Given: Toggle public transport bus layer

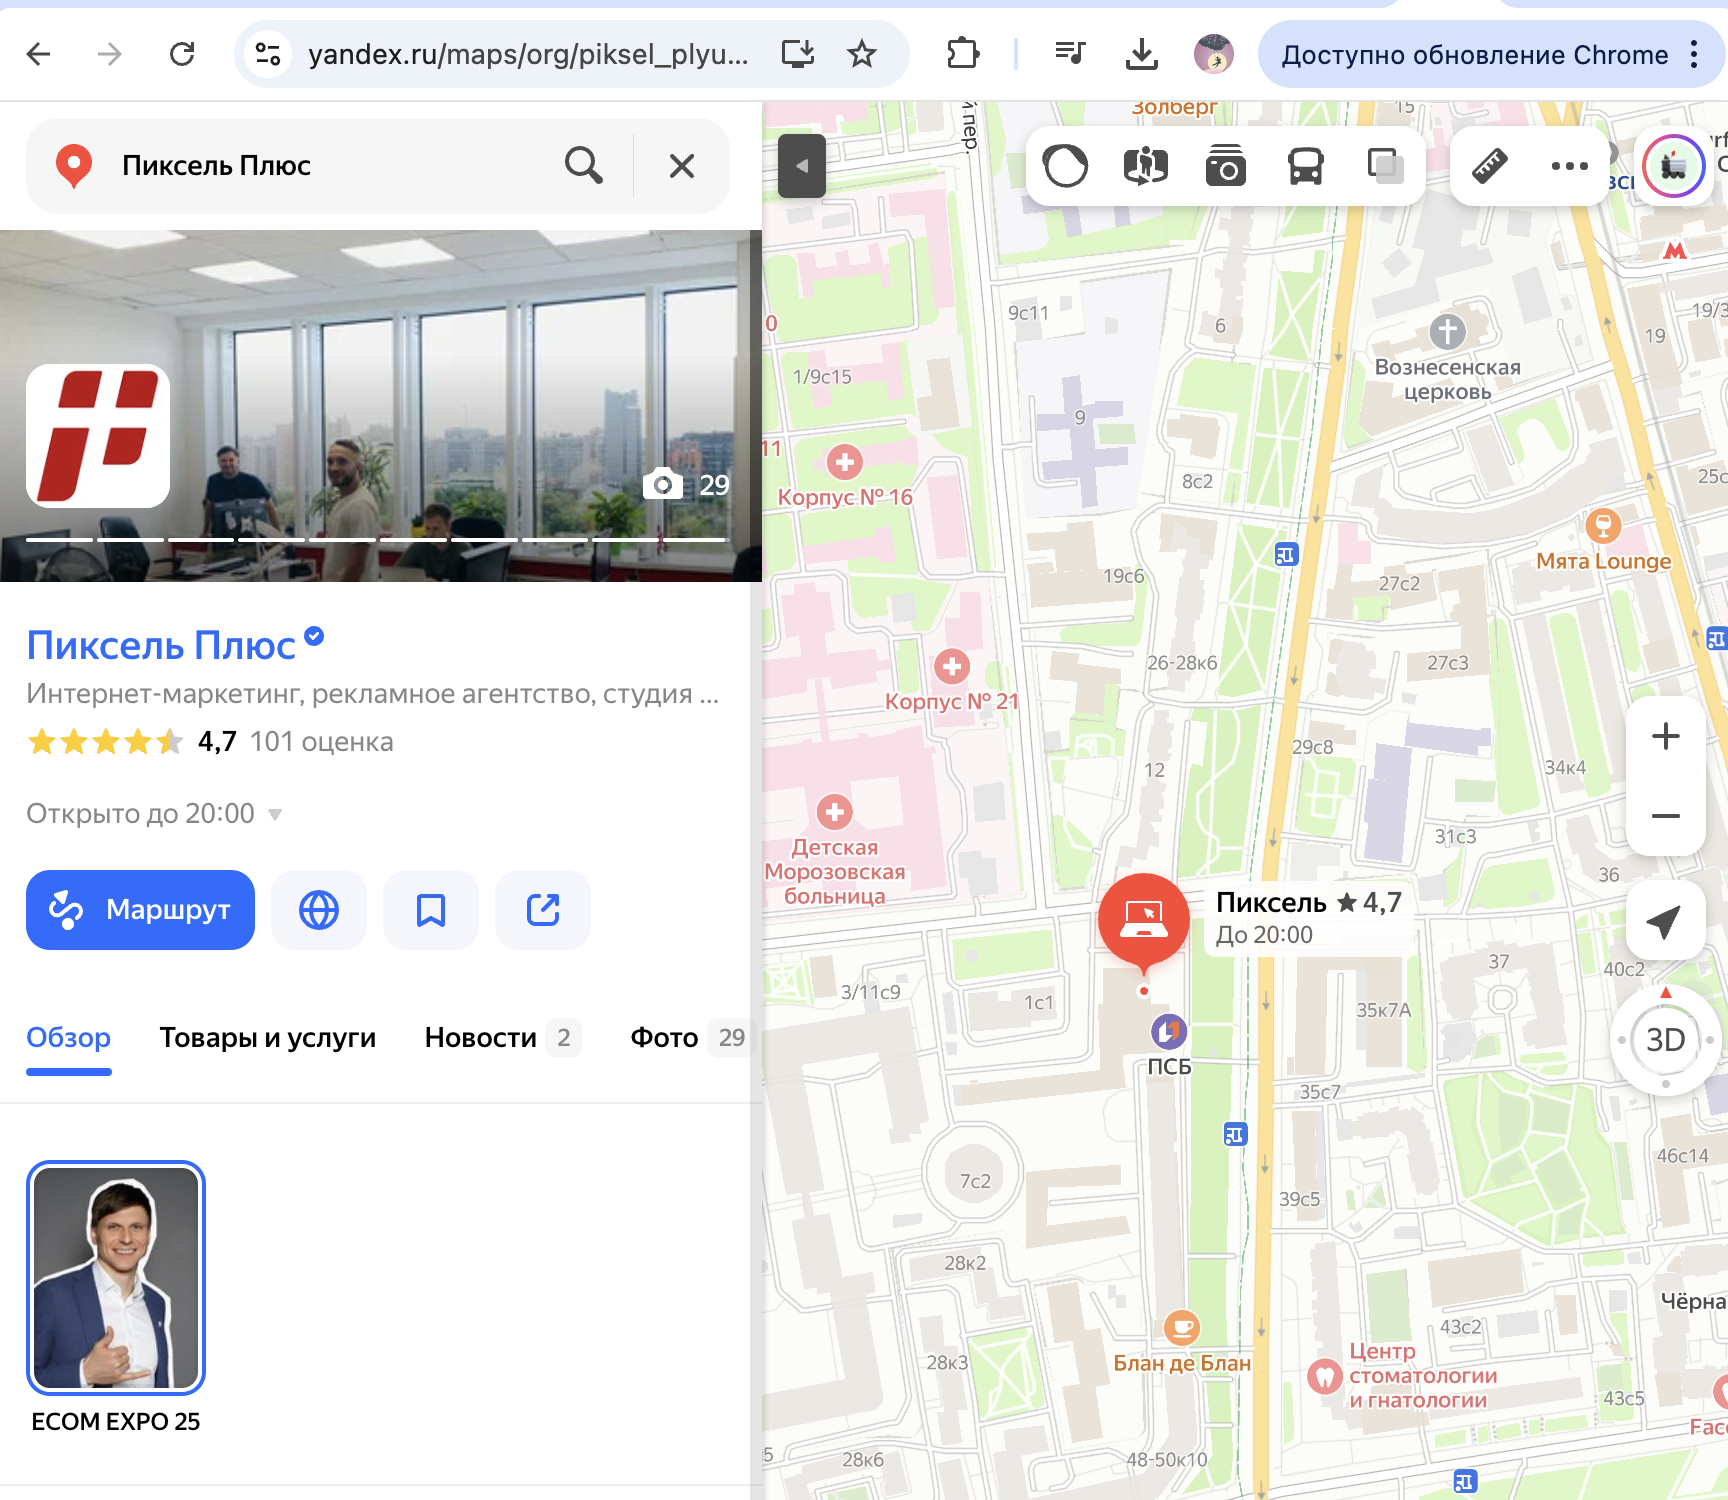Looking at the screenshot, I should click(1306, 166).
